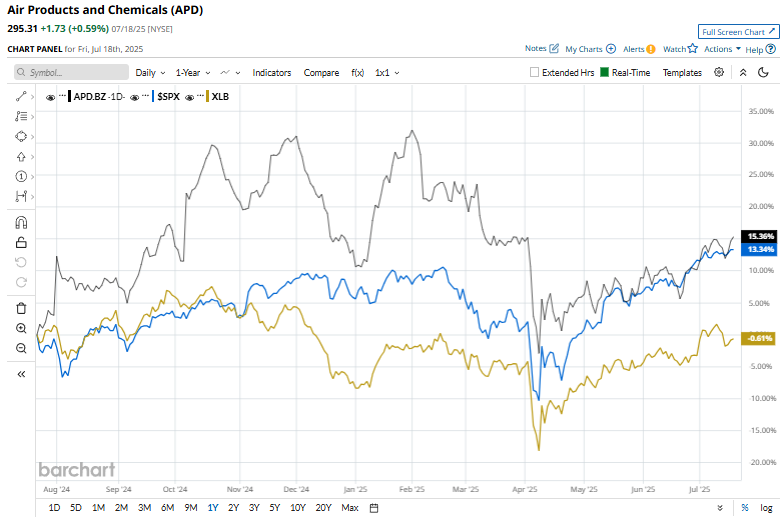
Task: Select the measure range tool
Action: pyautogui.click(x=21, y=196)
